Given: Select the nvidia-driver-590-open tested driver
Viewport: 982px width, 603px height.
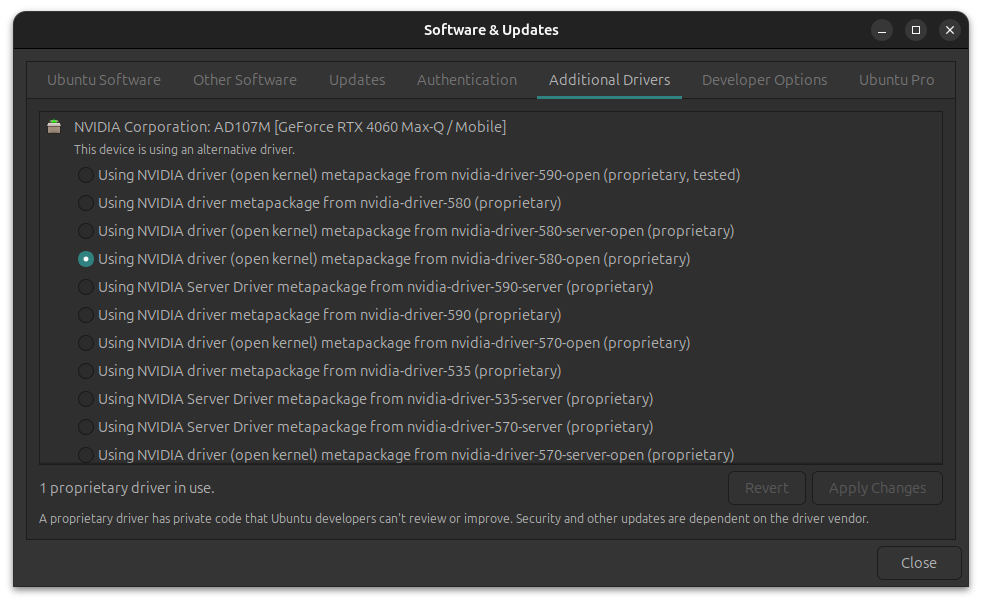Looking at the screenshot, I should (x=86, y=174).
